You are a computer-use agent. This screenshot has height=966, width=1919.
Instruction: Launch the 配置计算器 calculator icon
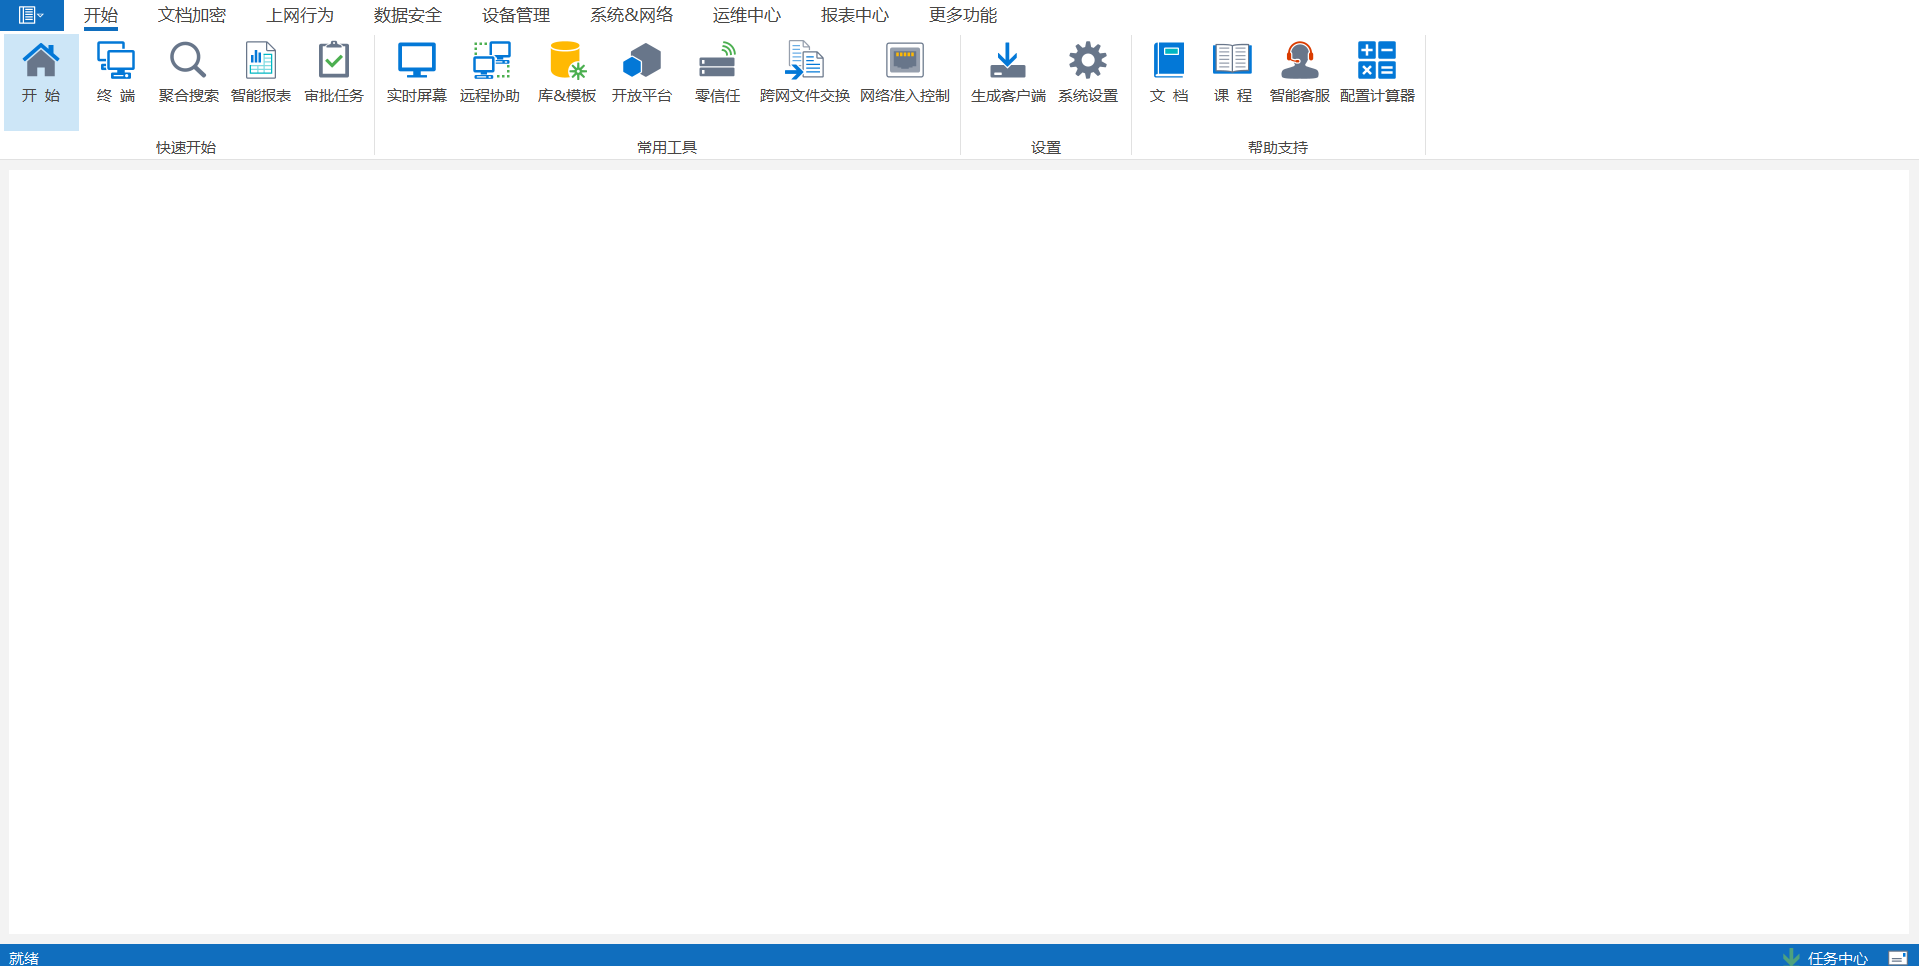[x=1377, y=62]
